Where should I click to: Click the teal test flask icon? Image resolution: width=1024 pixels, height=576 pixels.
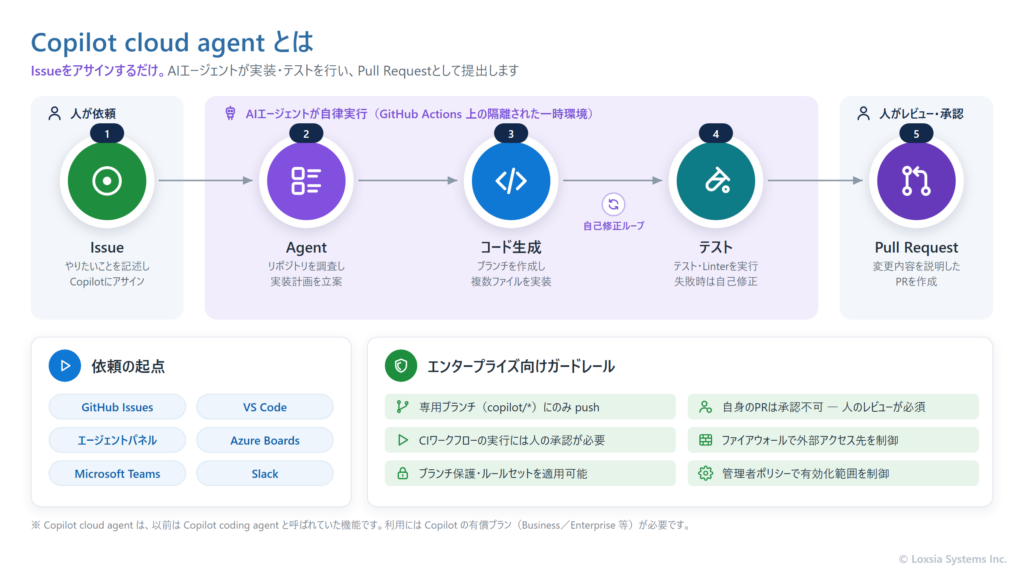point(716,181)
